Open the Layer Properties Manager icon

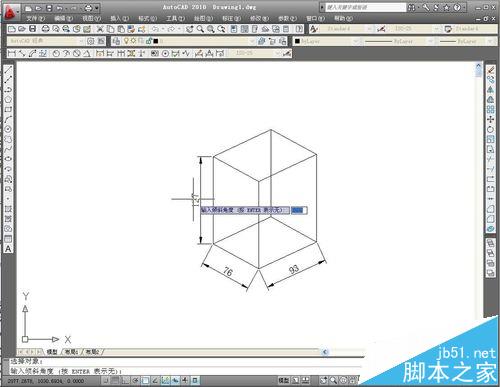tap(116, 41)
